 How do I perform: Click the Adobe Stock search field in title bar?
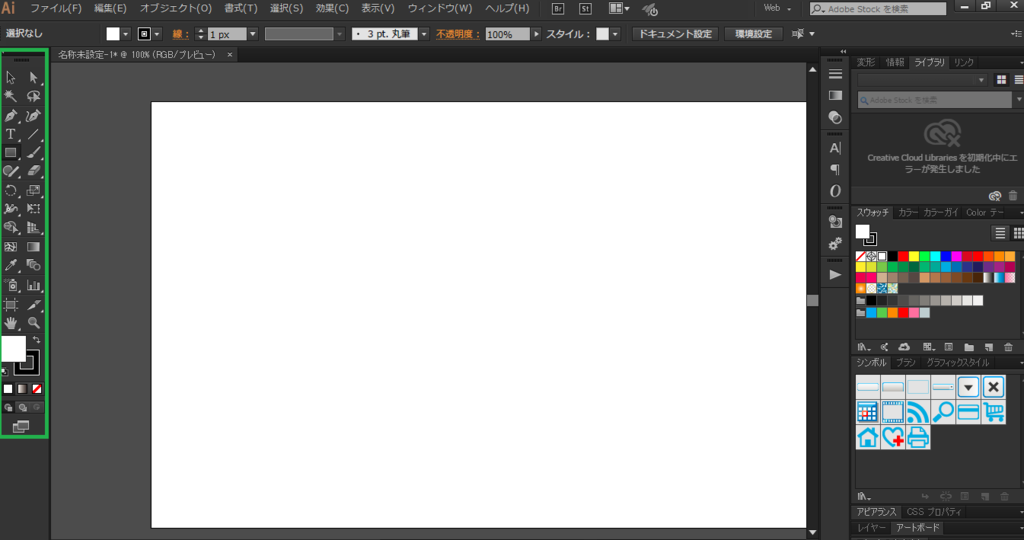878,8
